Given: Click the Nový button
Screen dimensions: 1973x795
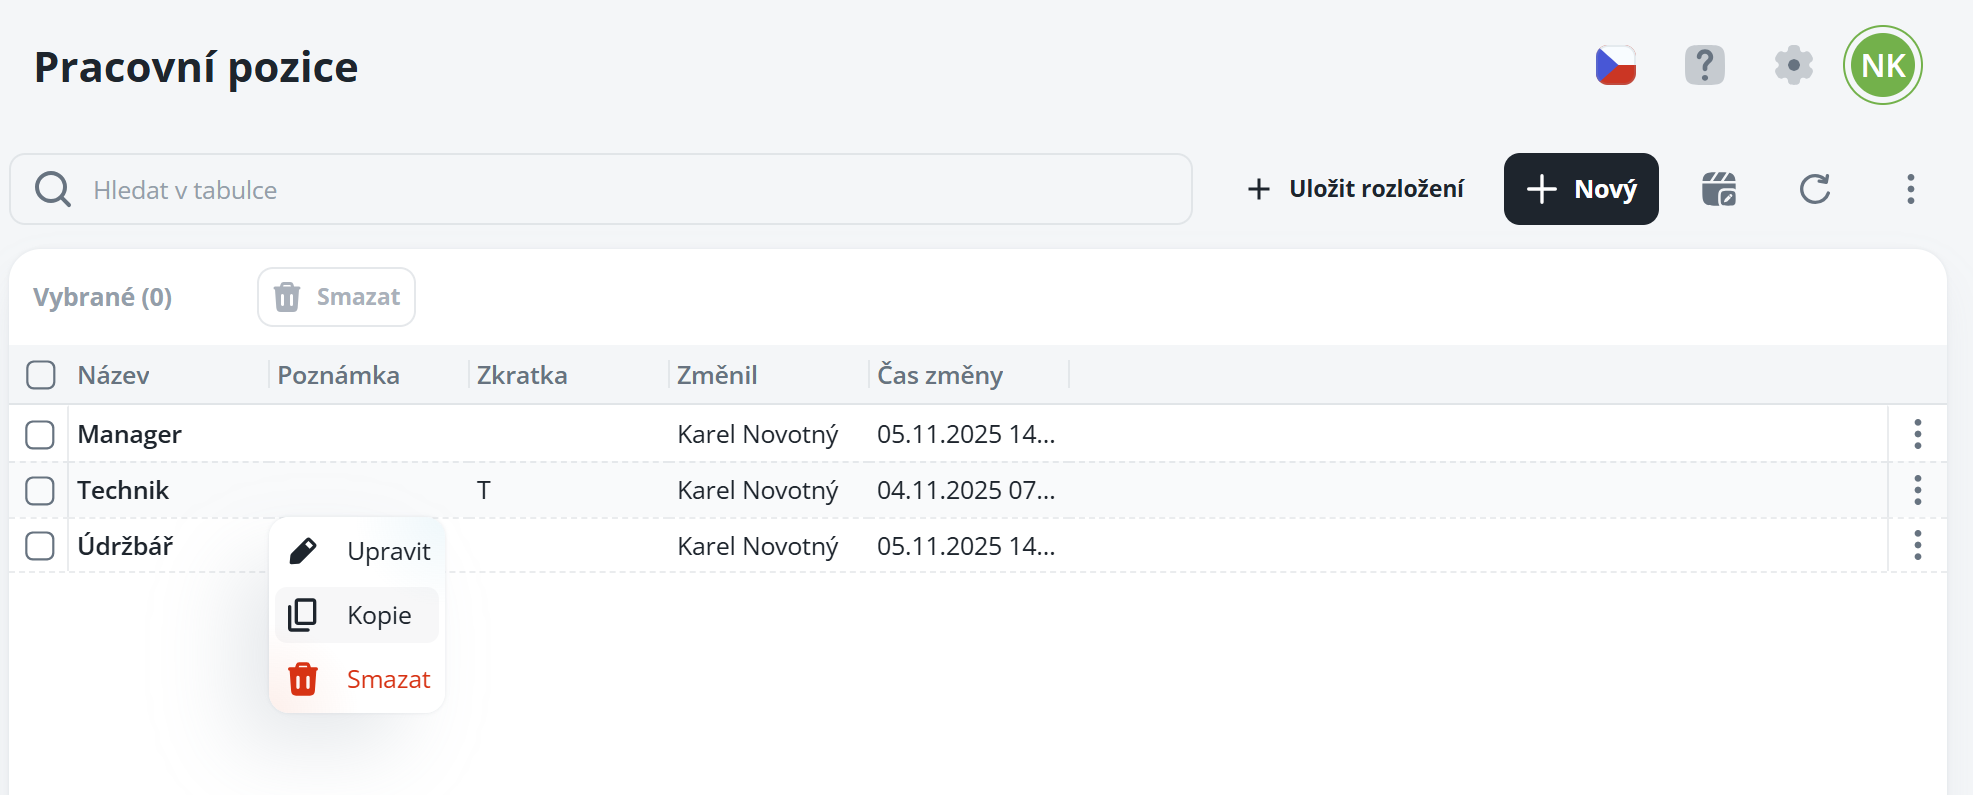Looking at the screenshot, I should tap(1580, 189).
